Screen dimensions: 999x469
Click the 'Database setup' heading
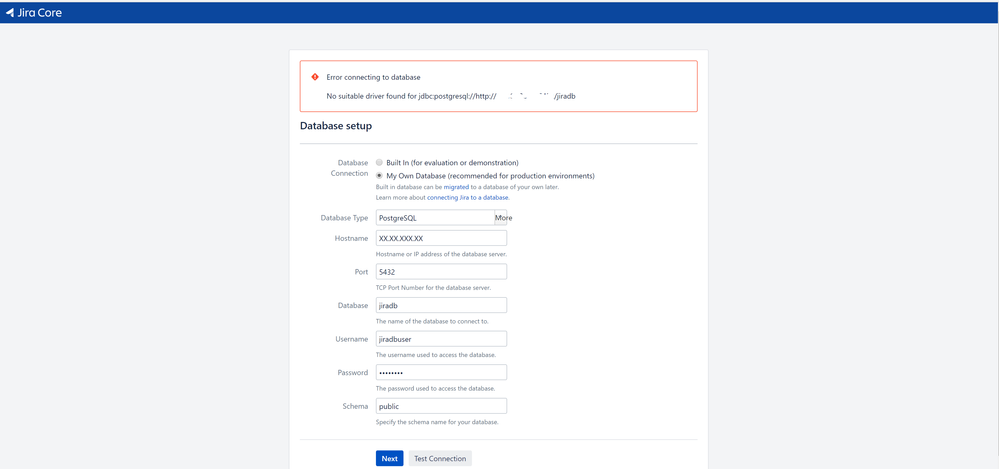click(x=336, y=126)
